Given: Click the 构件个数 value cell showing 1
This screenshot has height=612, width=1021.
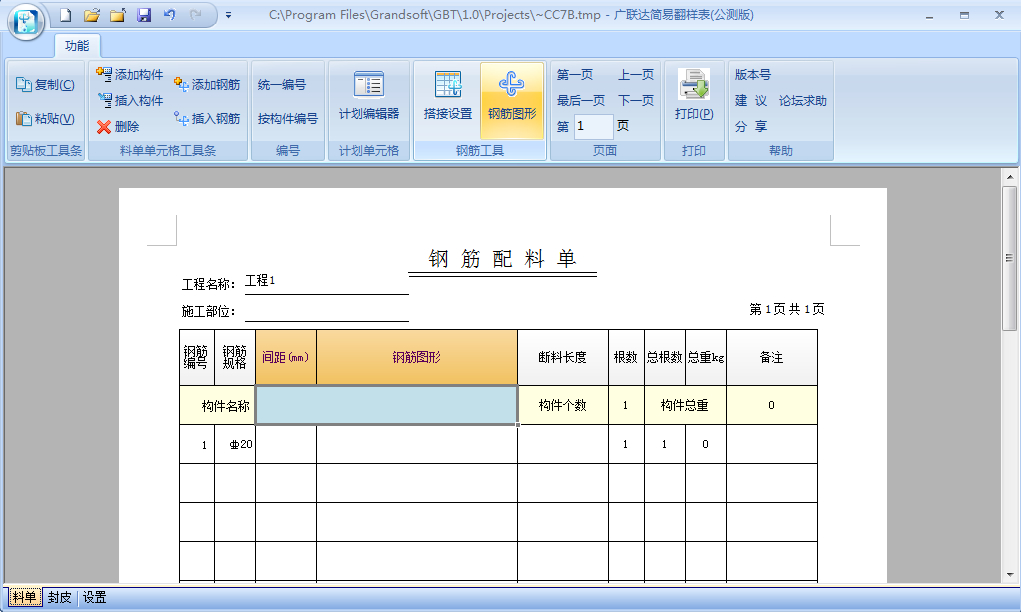Looking at the screenshot, I should (x=626, y=405).
